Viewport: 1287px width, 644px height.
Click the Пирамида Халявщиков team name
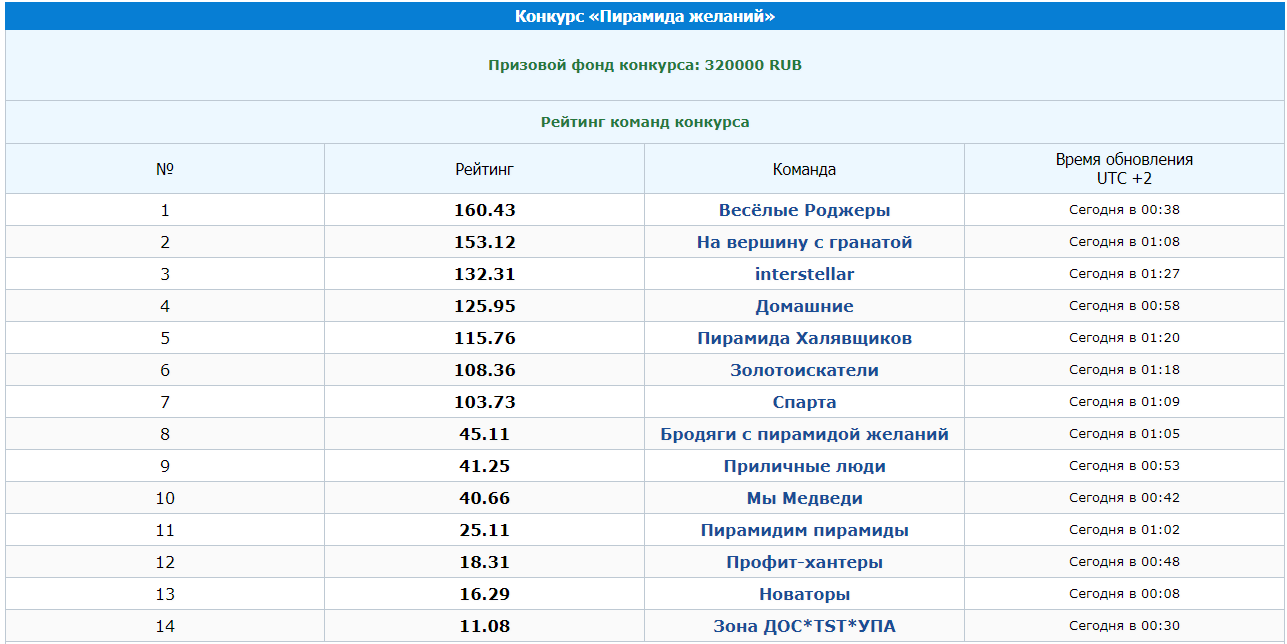pos(804,338)
